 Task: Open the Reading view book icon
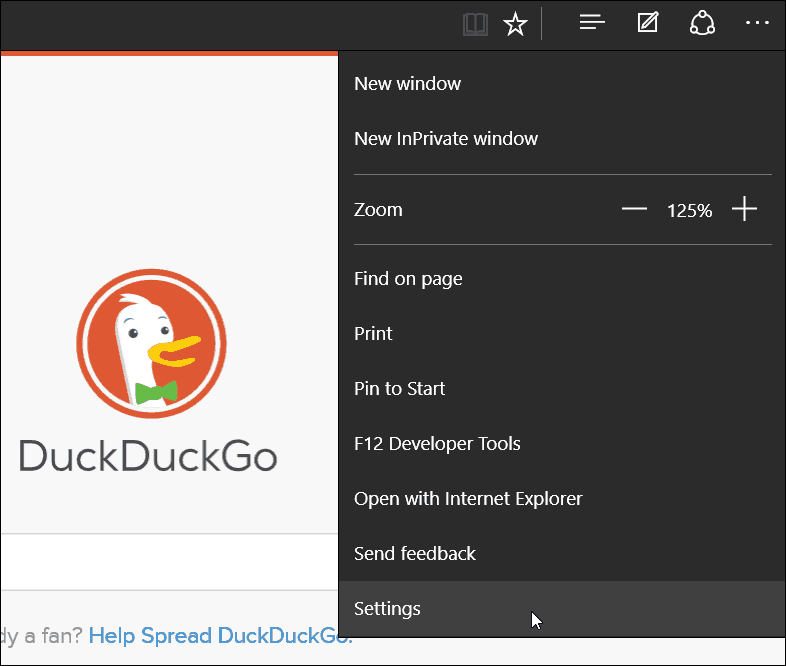point(475,24)
